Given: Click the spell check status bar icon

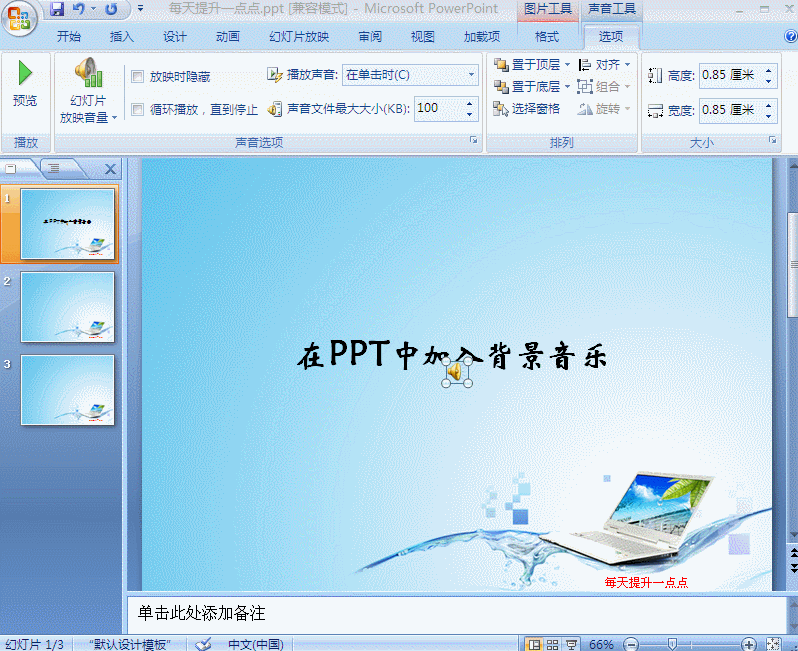Looking at the screenshot, I should 204,644.
